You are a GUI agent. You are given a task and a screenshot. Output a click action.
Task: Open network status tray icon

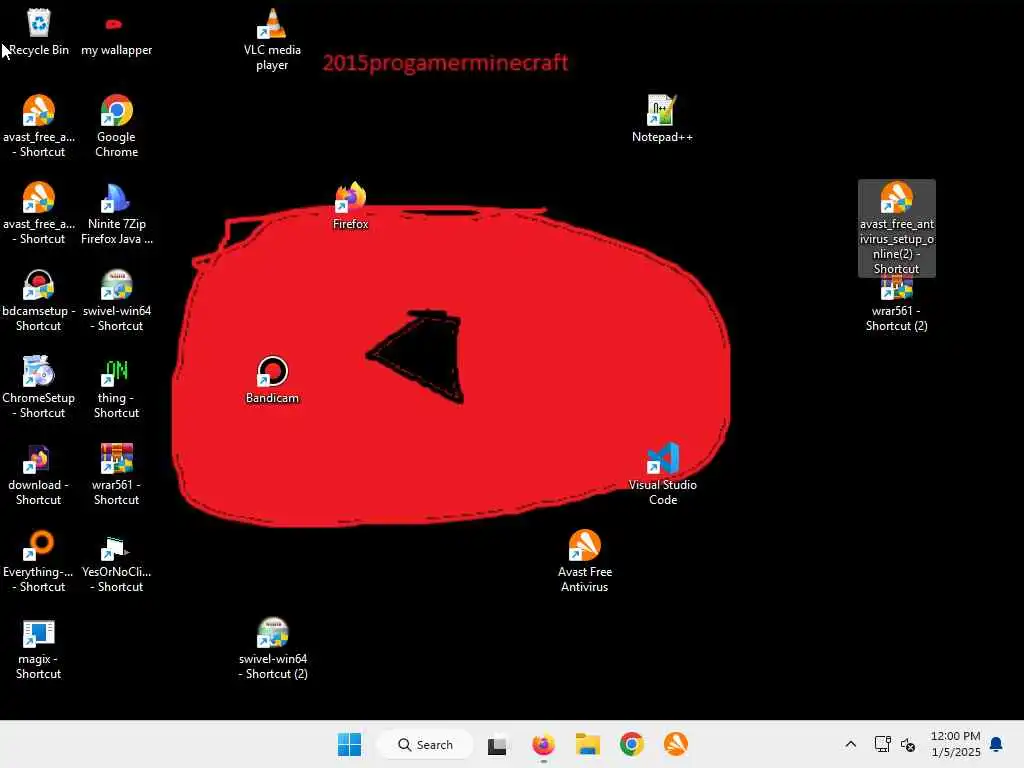point(882,744)
